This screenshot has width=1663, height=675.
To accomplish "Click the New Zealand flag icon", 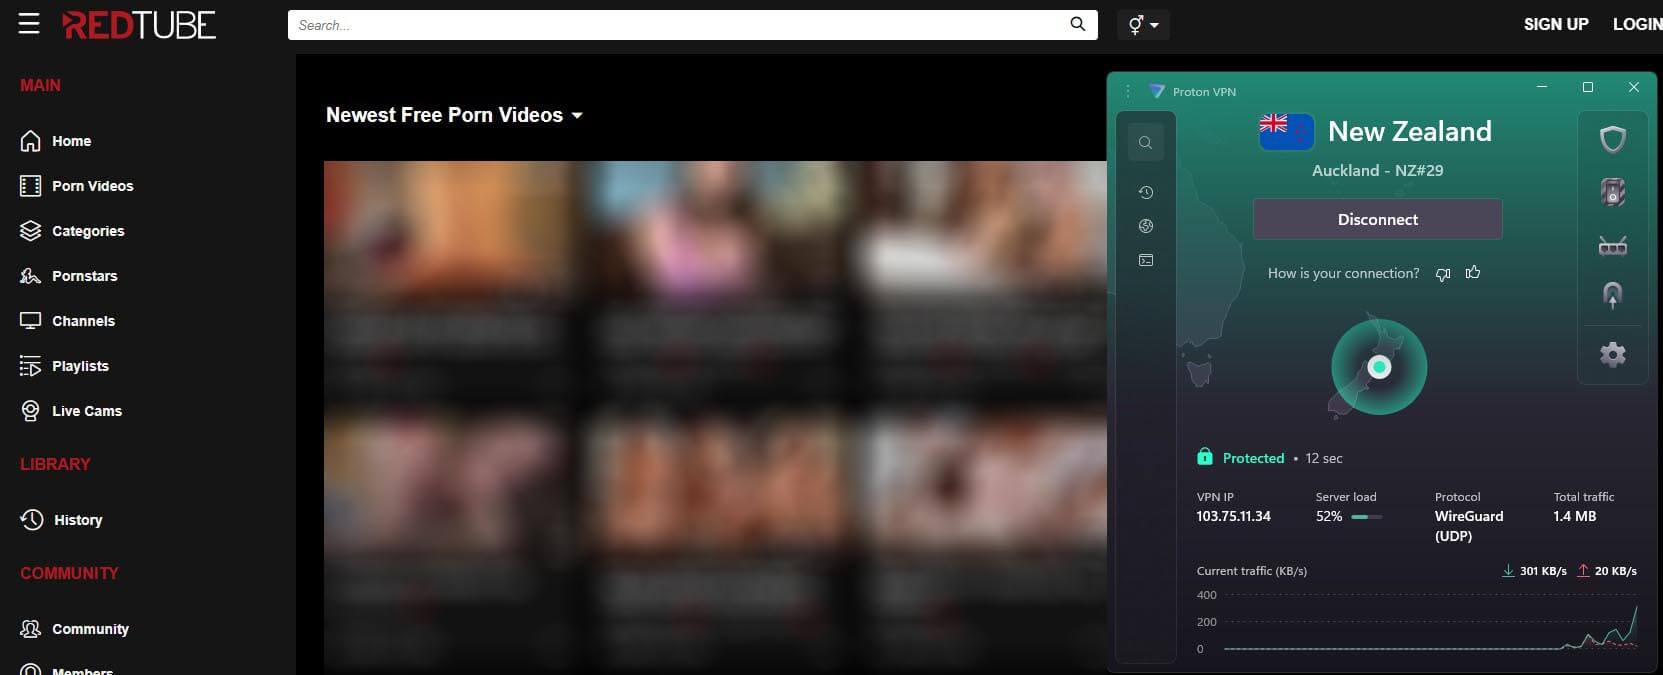I will click(1286, 132).
